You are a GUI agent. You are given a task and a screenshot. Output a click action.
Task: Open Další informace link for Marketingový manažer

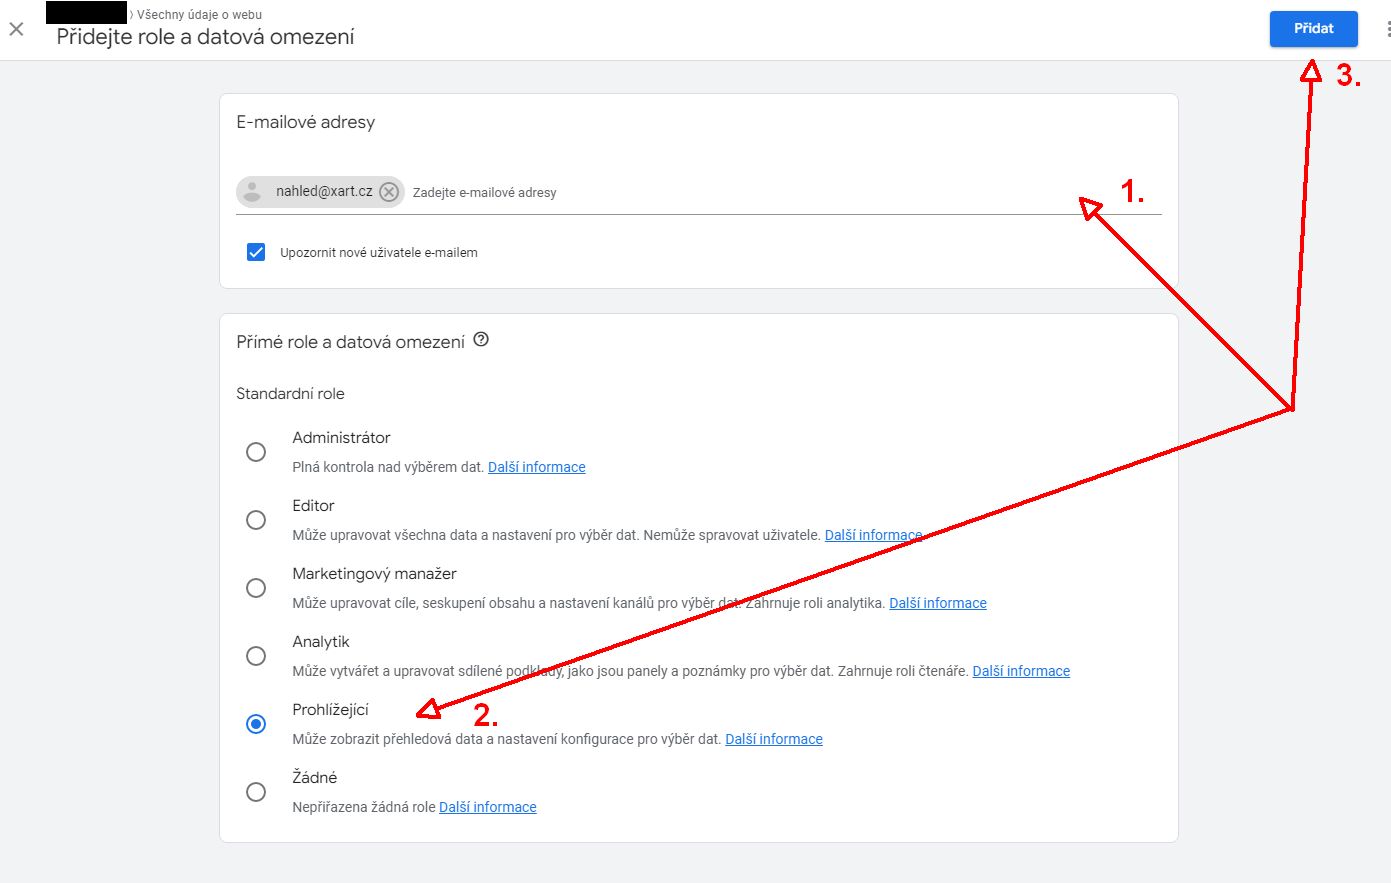(x=938, y=603)
